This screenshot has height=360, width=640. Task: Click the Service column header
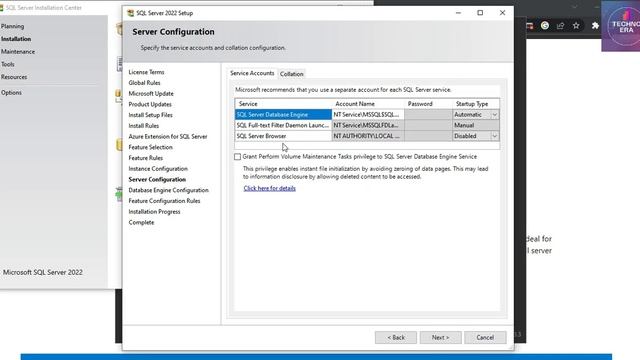coord(283,104)
